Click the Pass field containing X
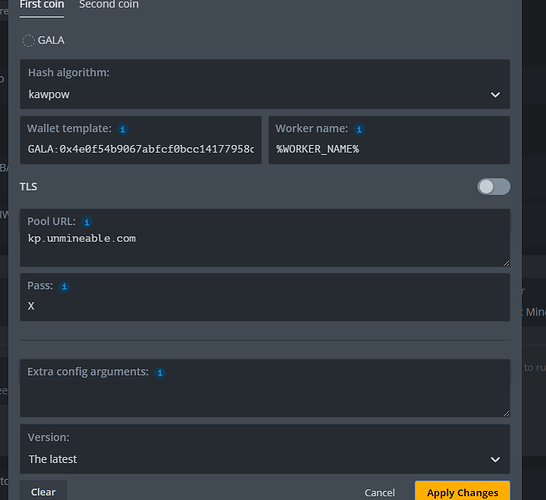The image size is (546, 500). tap(265, 297)
